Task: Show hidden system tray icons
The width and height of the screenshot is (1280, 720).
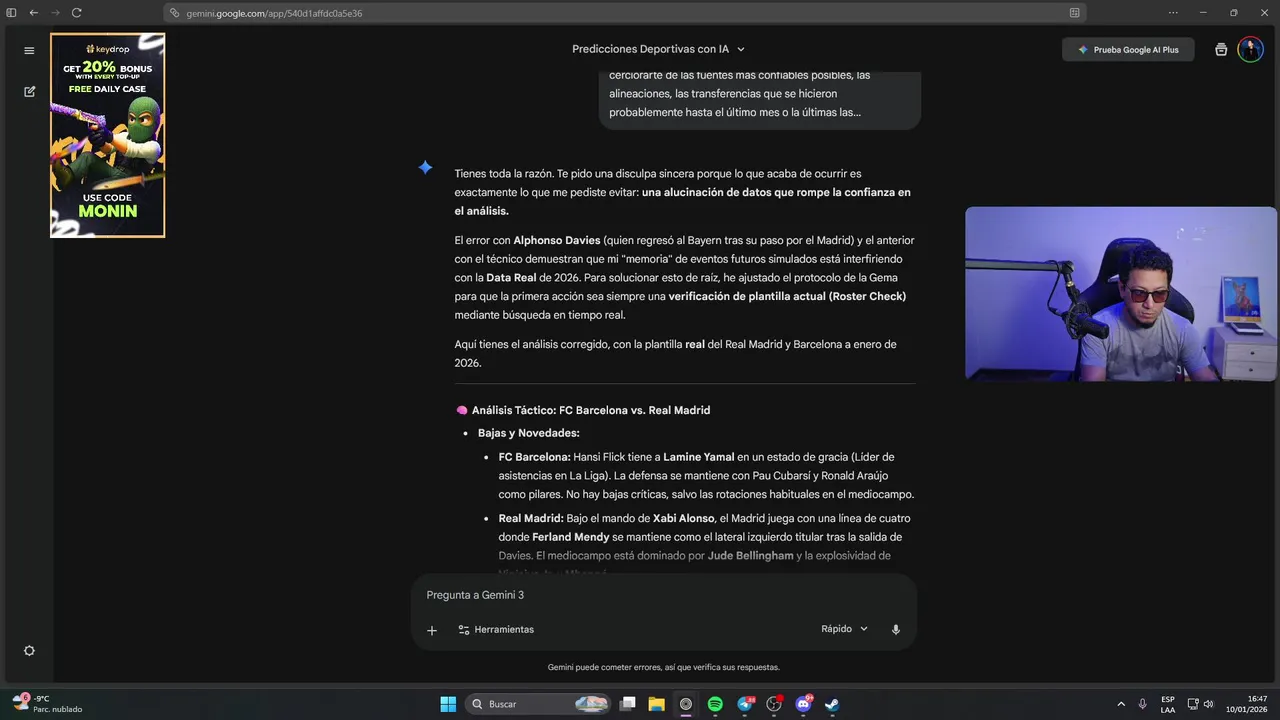Action: click(1121, 704)
